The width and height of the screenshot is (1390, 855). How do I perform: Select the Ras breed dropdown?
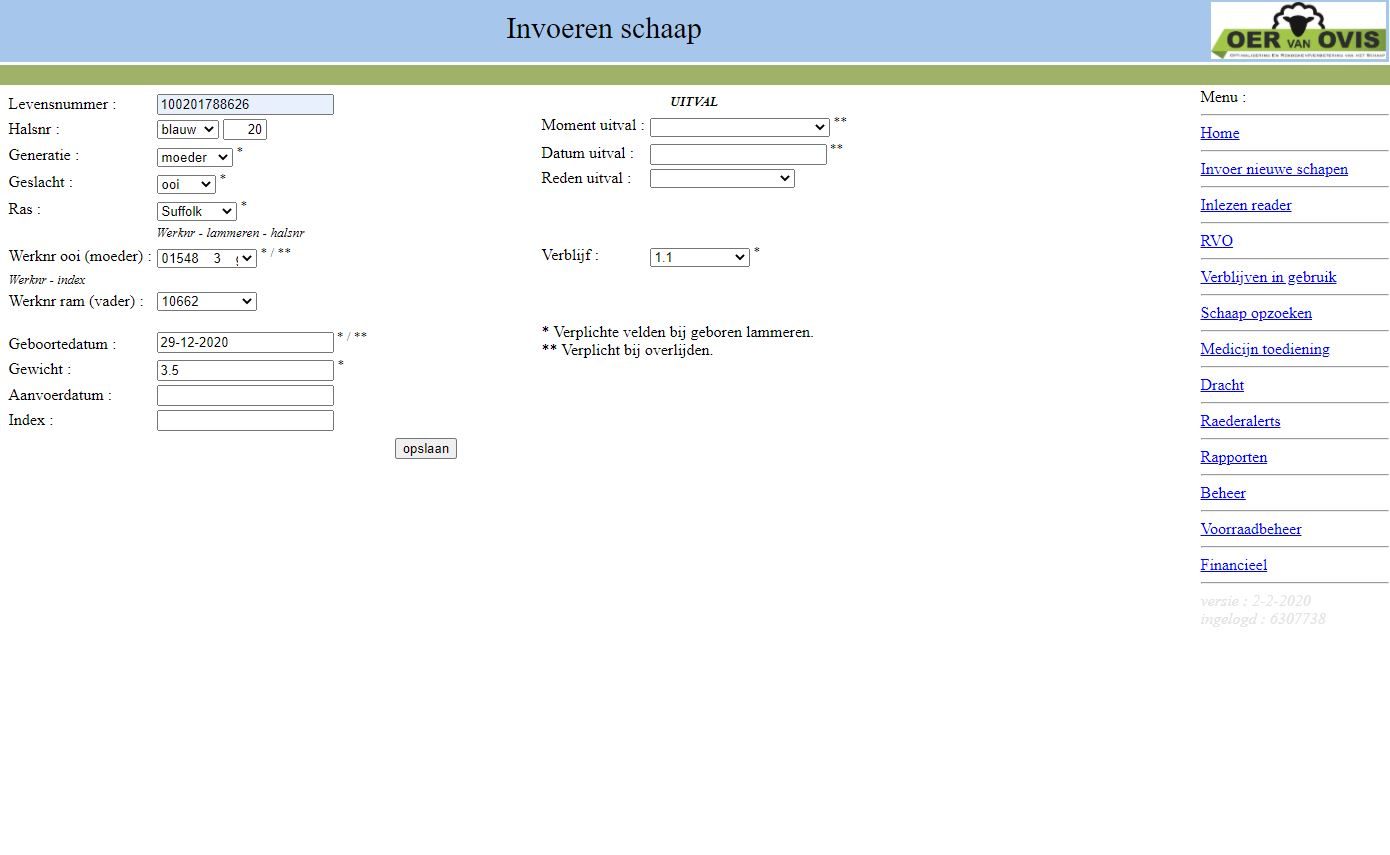point(197,212)
